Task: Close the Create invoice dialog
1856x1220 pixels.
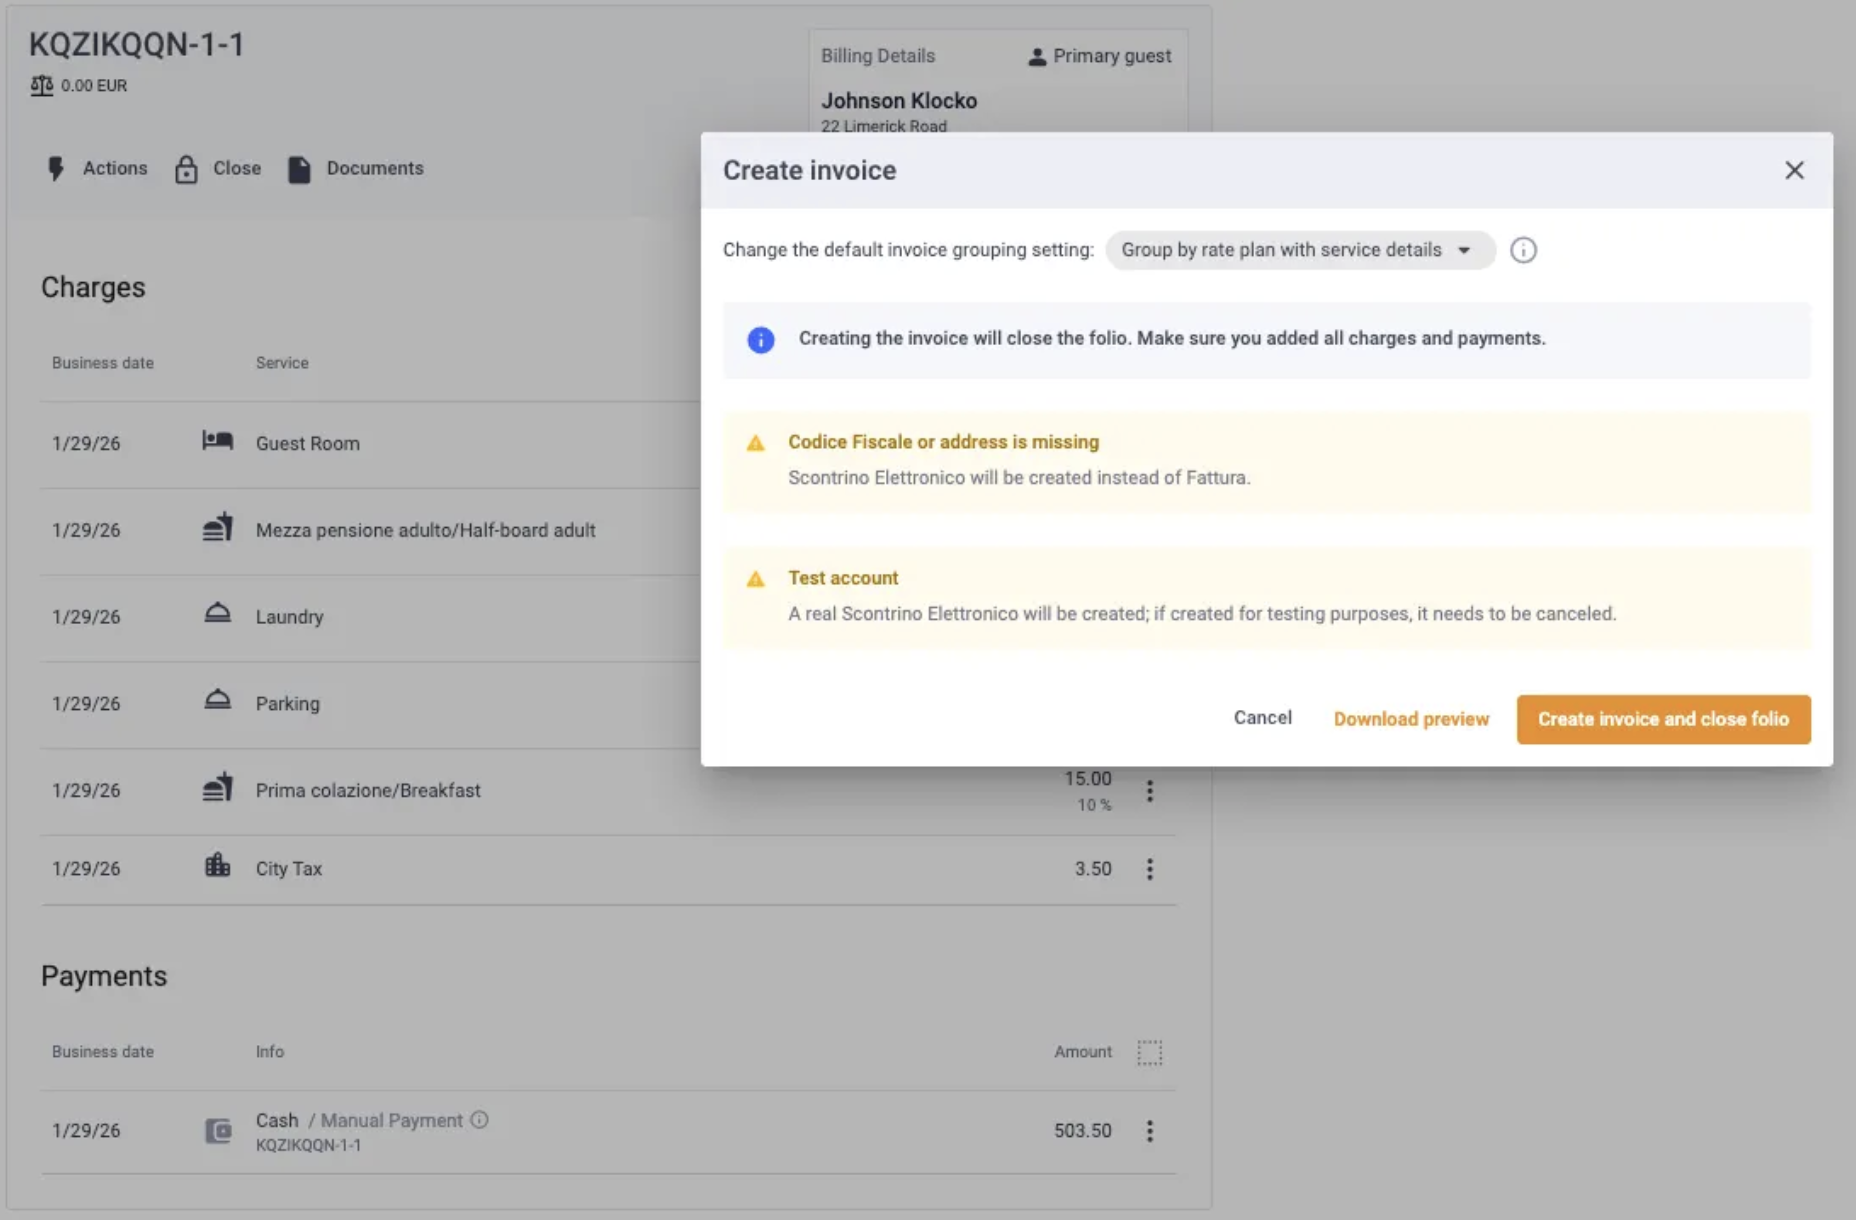Action: [1794, 170]
